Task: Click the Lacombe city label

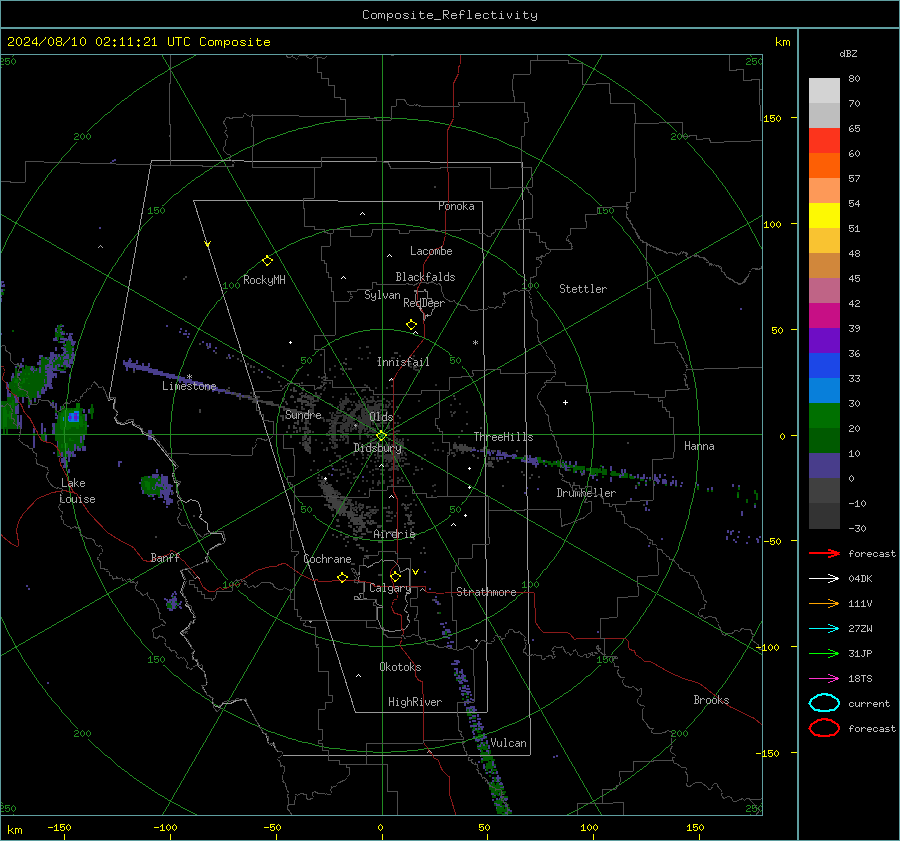Action: click(431, 251)
